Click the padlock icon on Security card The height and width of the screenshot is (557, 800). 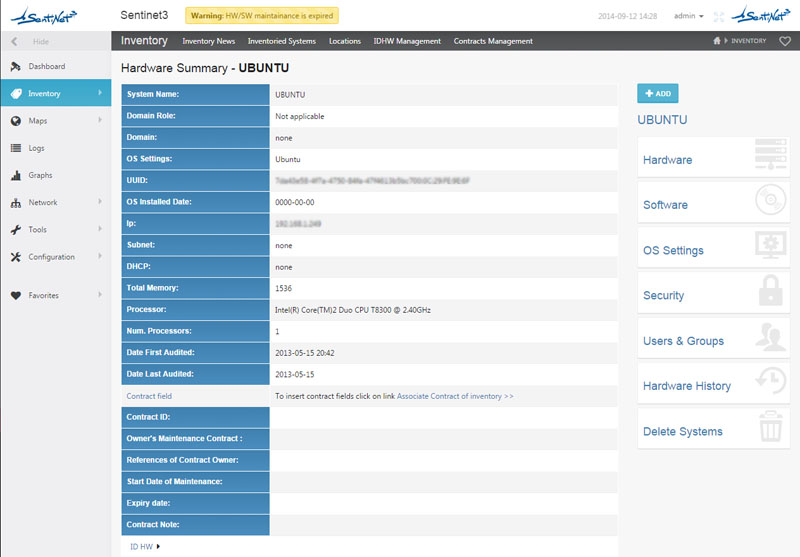click(770, 290)
